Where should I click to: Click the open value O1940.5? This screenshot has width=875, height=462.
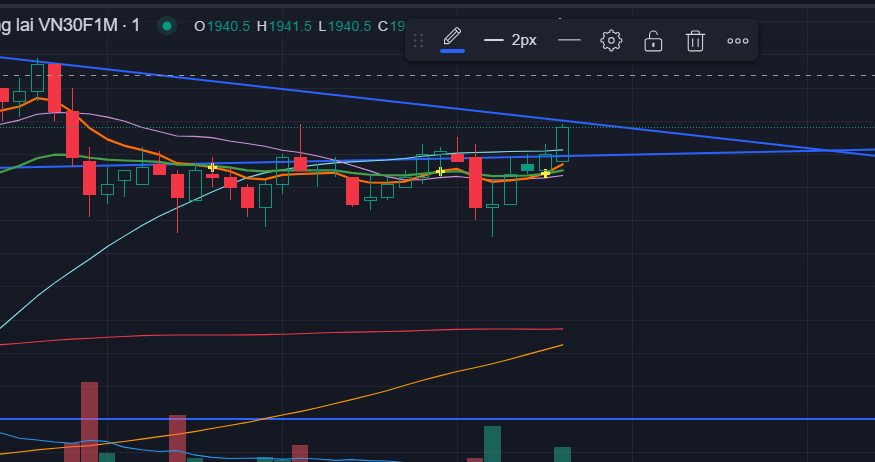point(222,26)
